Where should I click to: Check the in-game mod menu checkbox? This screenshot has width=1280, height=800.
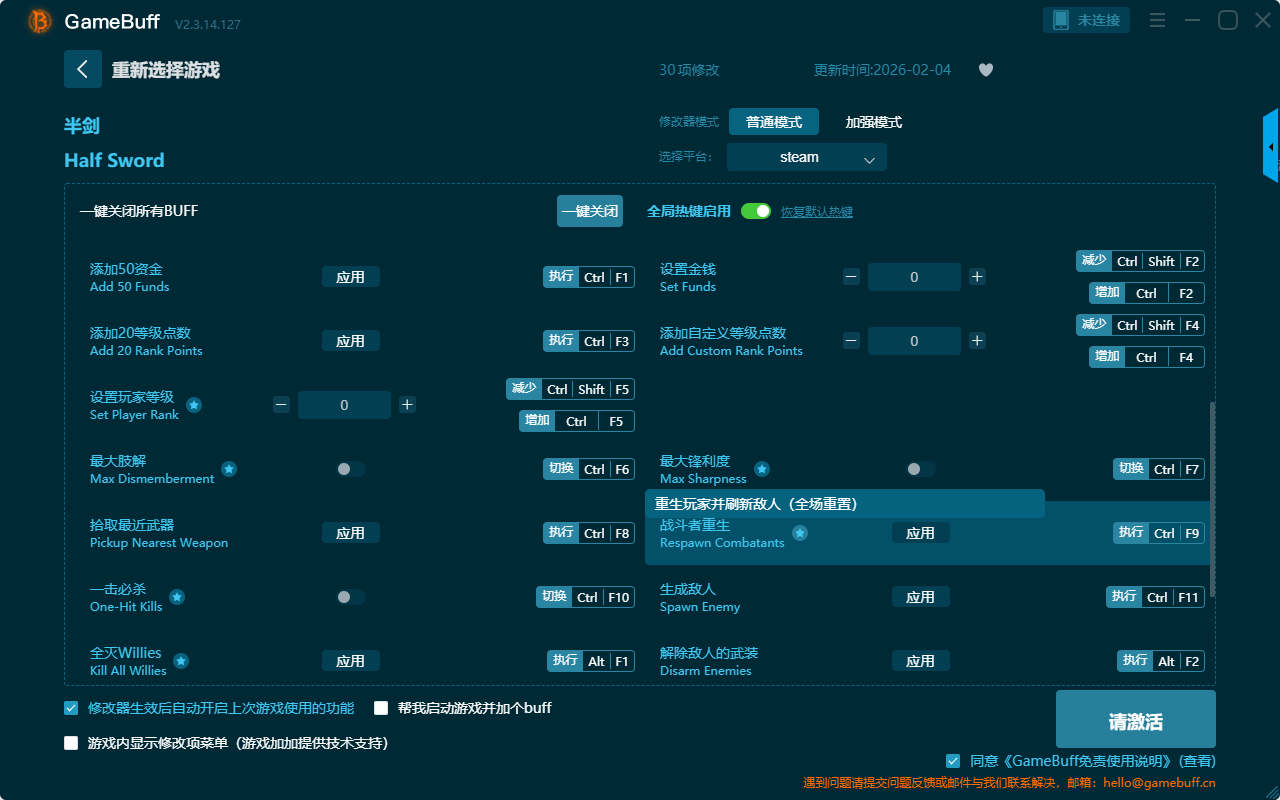71,743
